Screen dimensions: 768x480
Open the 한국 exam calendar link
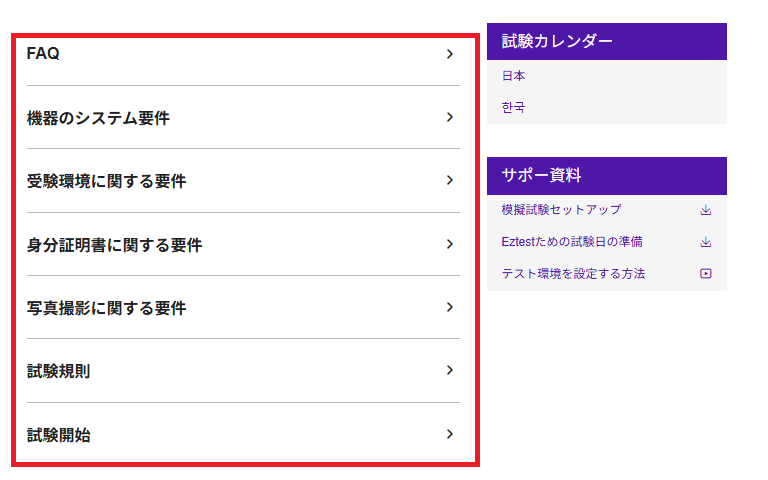click(x=513, y=107)
